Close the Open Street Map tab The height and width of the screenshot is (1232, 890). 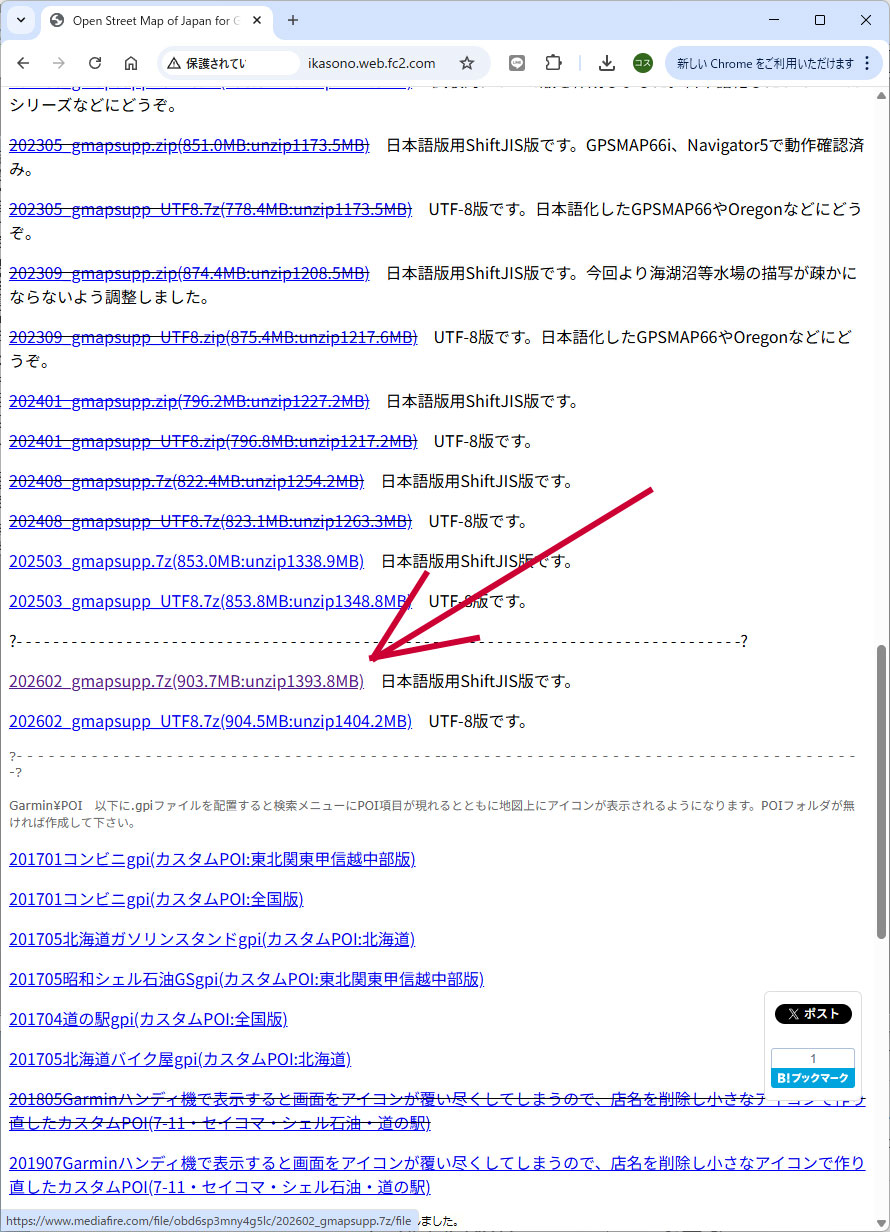coord(257,20)
